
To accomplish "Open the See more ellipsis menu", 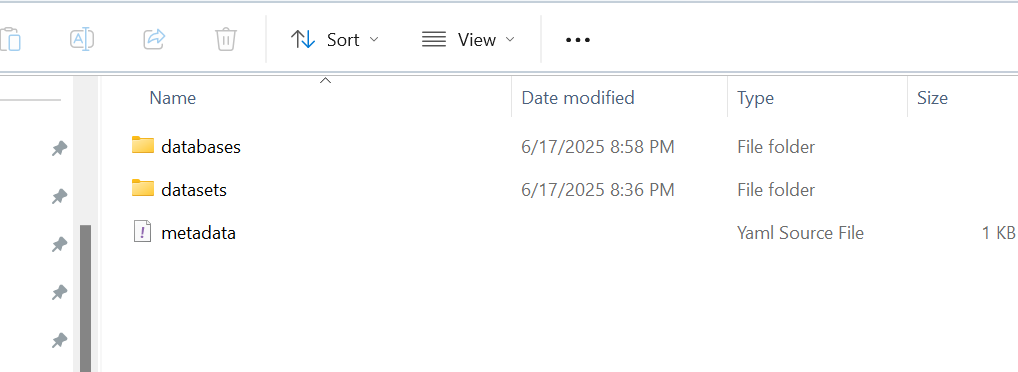I will [578, 40].
